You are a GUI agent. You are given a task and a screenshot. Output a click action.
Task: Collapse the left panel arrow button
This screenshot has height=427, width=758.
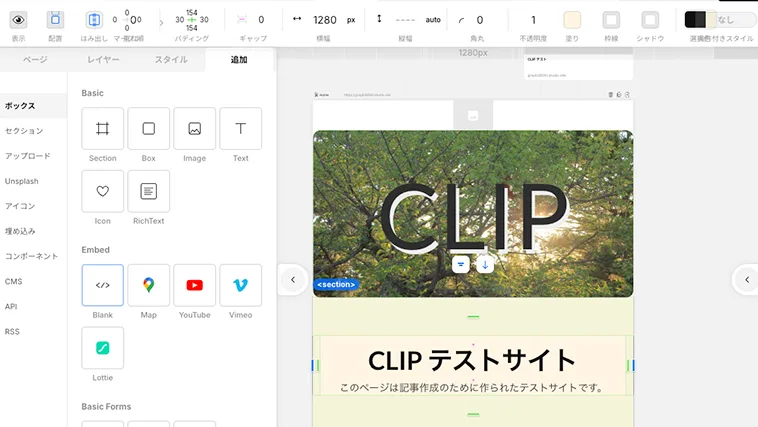pyautogui.click(x=292, y=280)
